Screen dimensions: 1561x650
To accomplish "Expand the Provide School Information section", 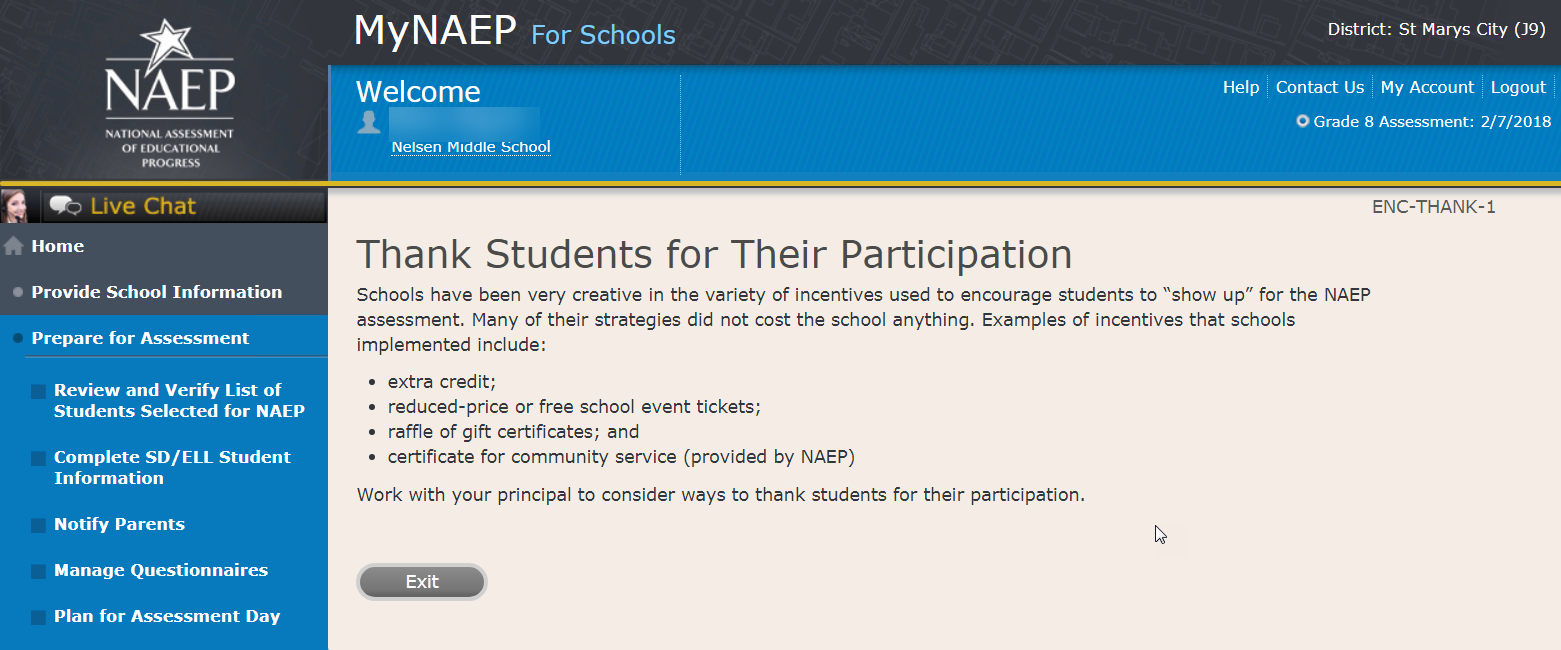I will pyautogui.click(x=156, y=292).
